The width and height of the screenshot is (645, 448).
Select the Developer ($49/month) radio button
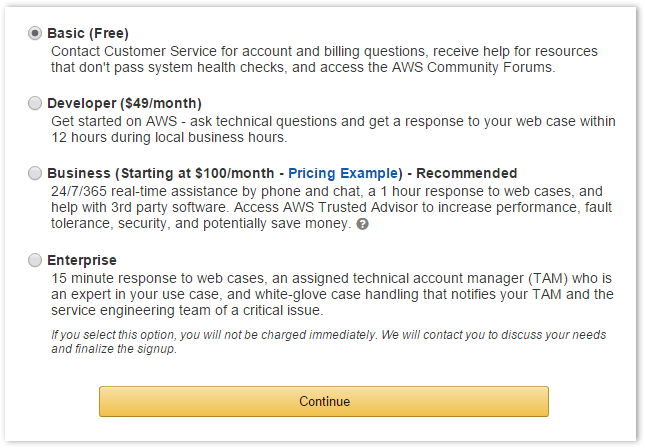(x=35, y=103)
